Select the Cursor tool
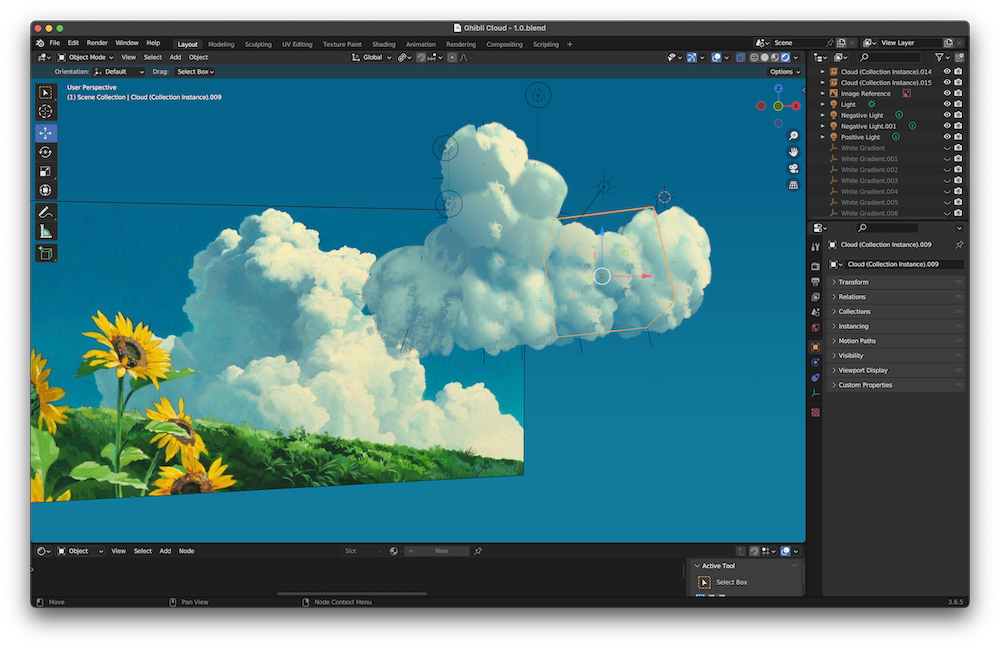This screenshot has width=1000, height=648. tap(45, 111)
